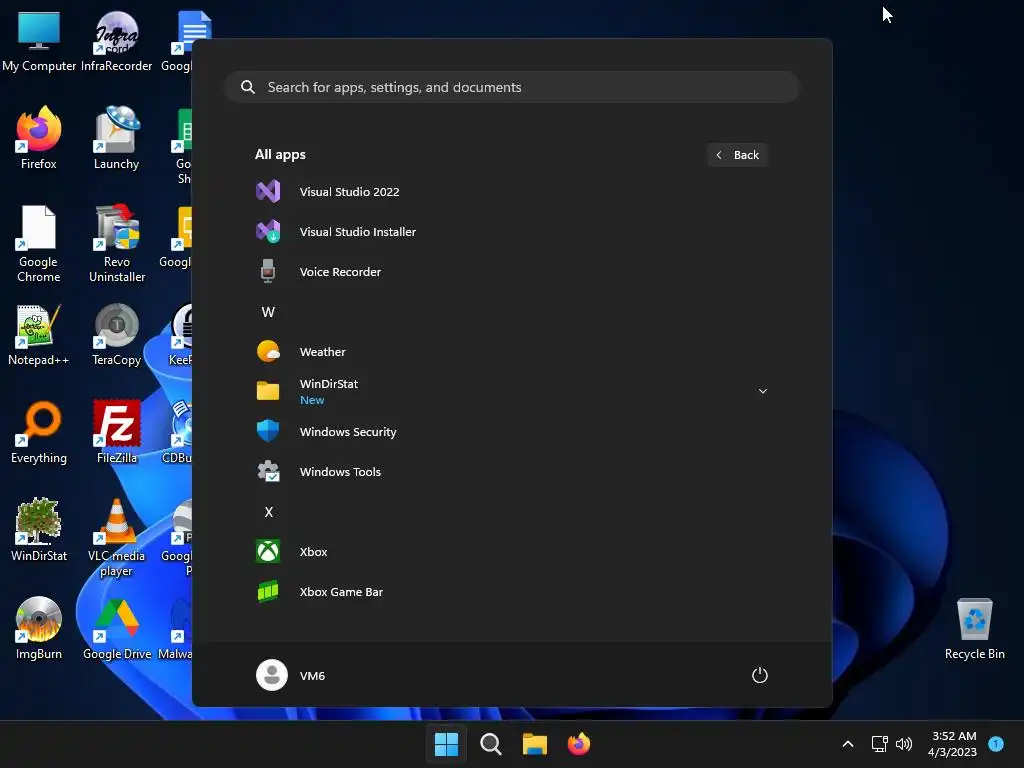
Task: Select Google Chrome desktop shortcut
Action: (39, 244)
